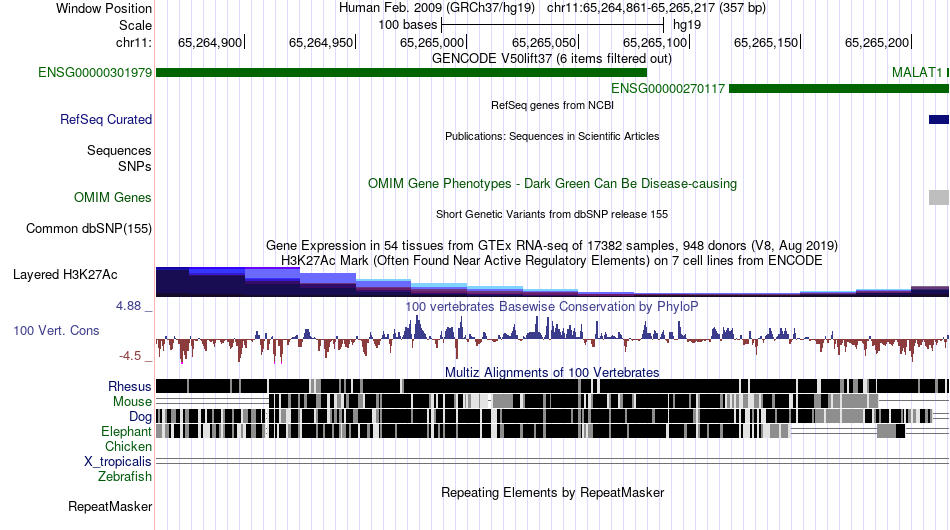950x530 pixels.
Task: Click the MALAT1 gene label
Action: 917,73
